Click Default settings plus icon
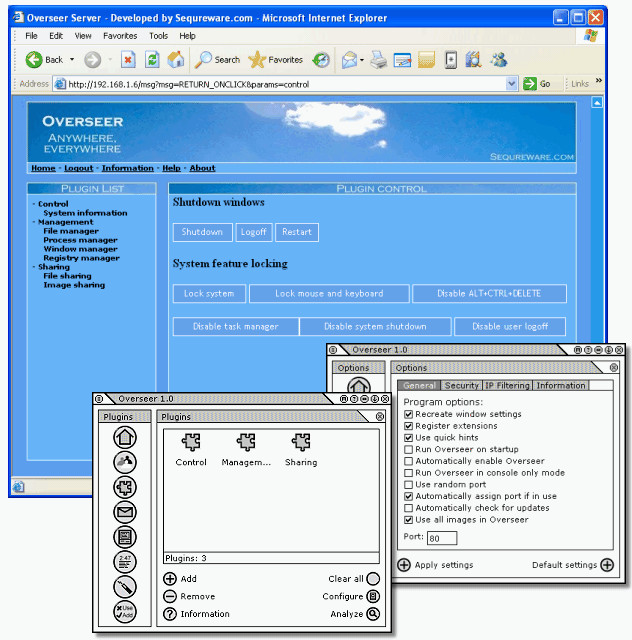Screen dimensions: 632x640 [607, 565]
